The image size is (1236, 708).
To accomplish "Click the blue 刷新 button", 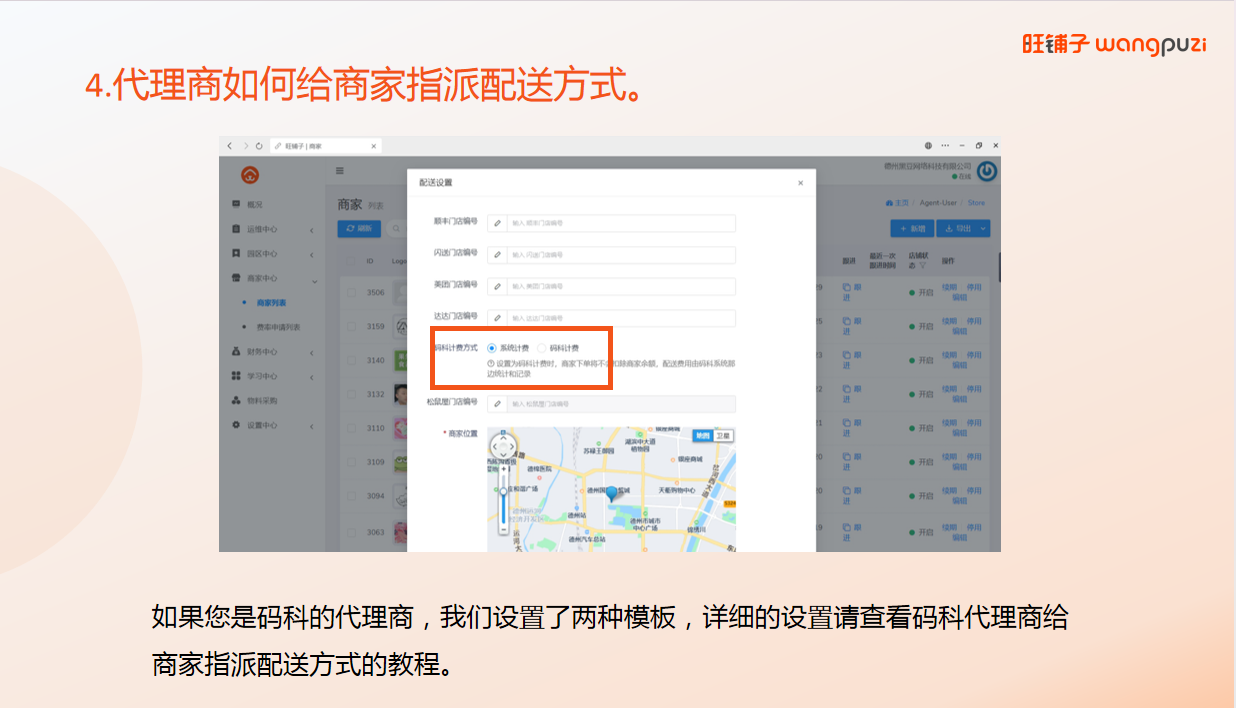I will click(x=359, y=229).
